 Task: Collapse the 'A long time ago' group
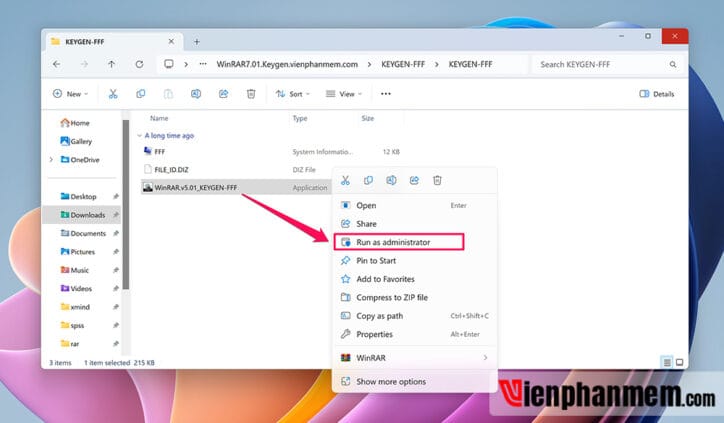click(x=139, y=135)
